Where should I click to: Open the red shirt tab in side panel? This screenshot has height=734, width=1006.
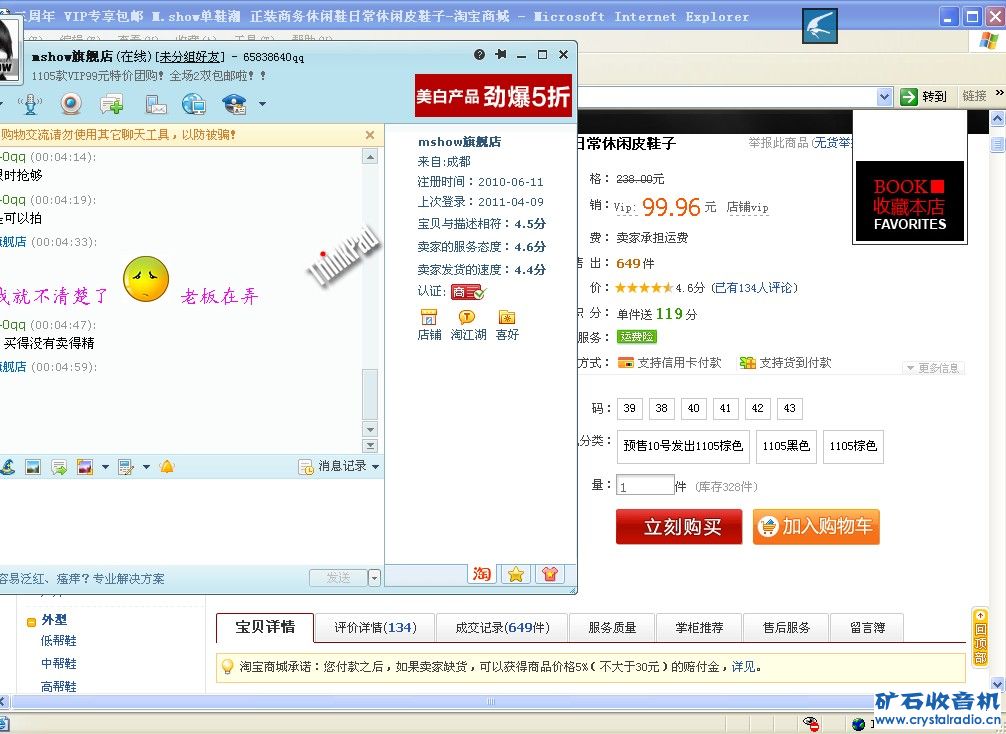coord(550,574)
